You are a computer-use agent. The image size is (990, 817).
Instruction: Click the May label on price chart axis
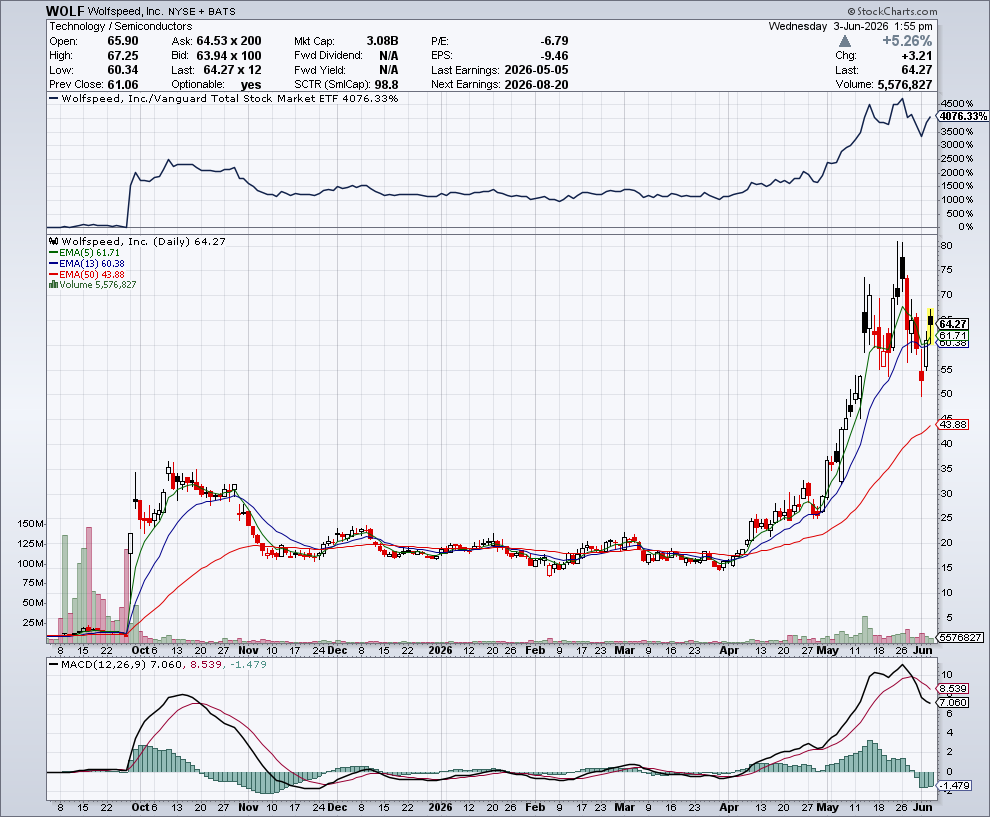(x=827, y=650)
